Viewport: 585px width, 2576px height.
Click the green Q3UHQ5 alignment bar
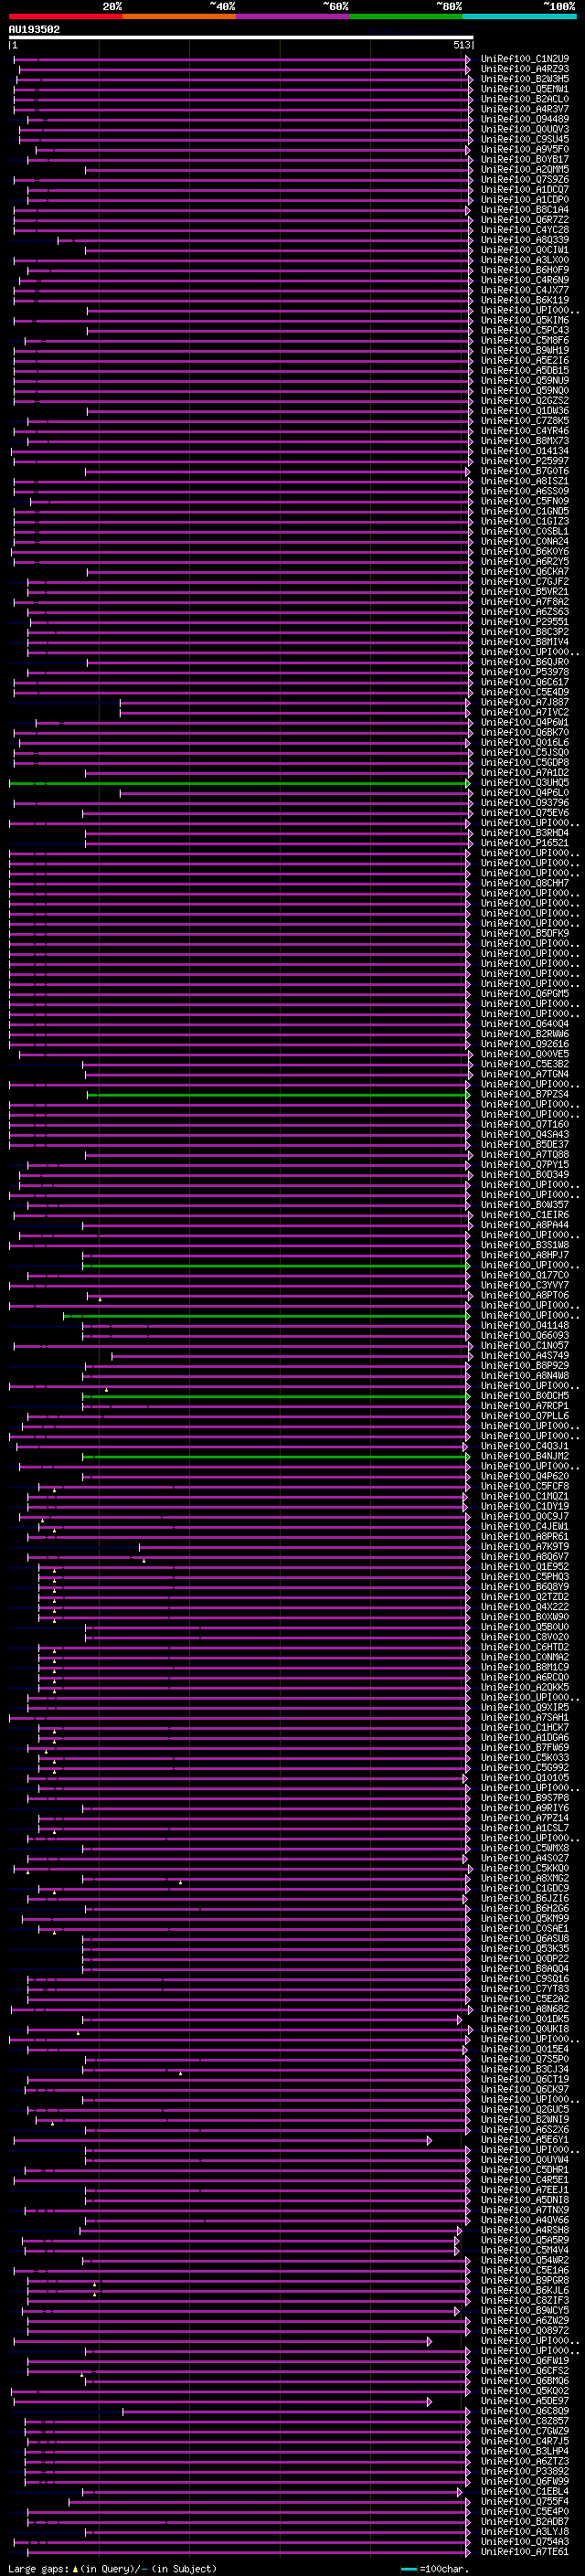(239, 783)
